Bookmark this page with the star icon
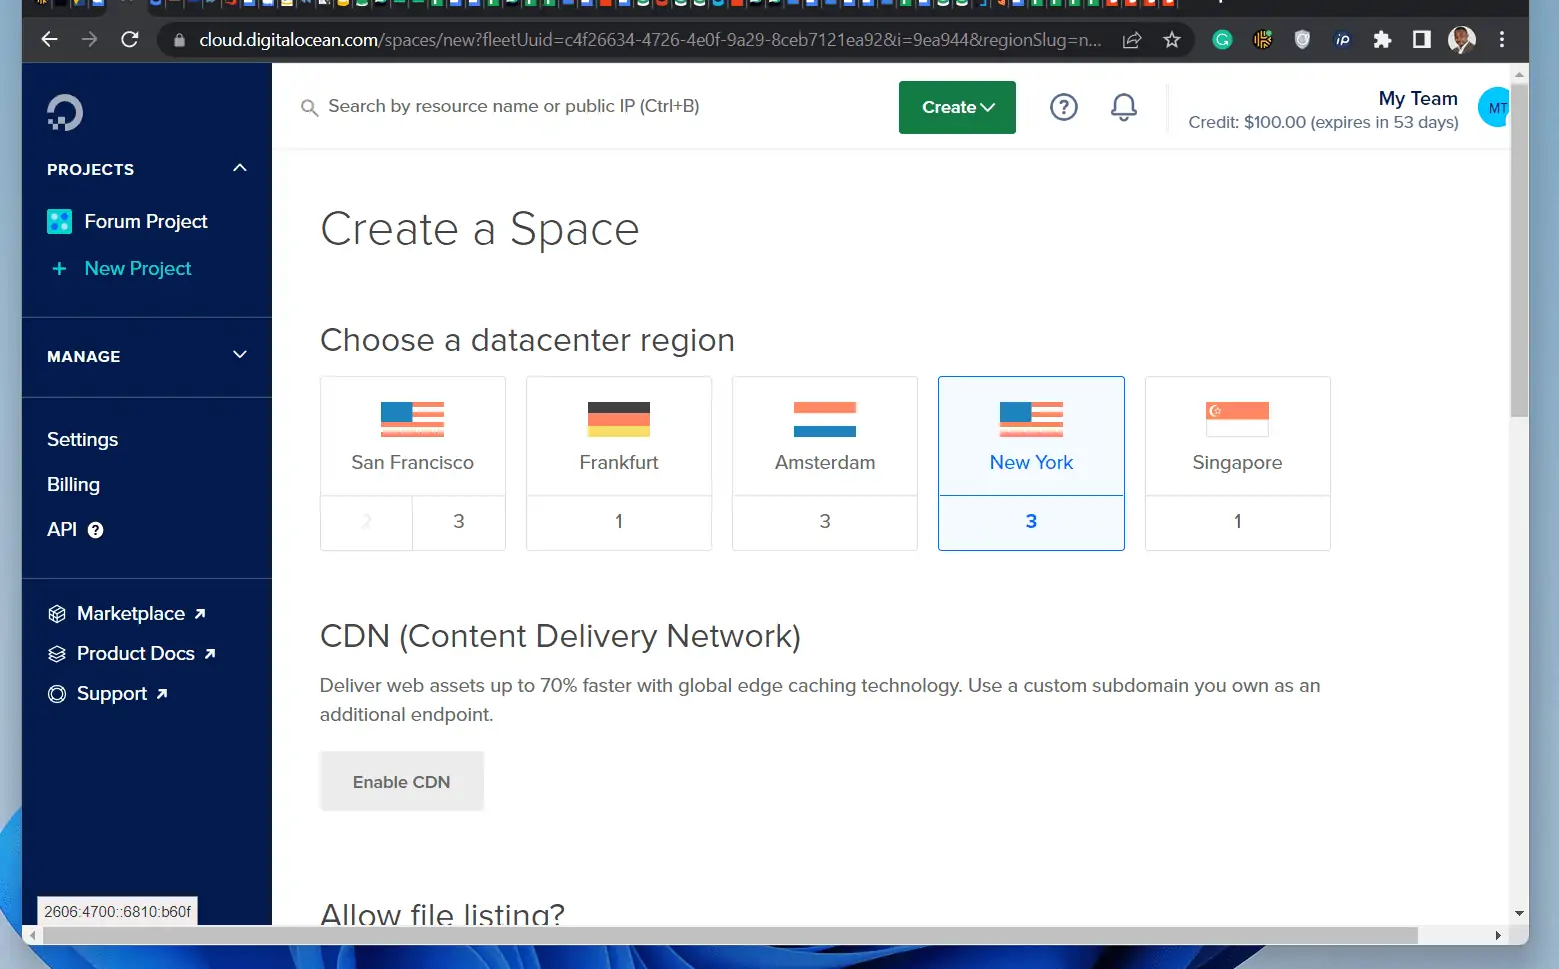The width and height of the screenshot is (1559, 969). 1172,40
